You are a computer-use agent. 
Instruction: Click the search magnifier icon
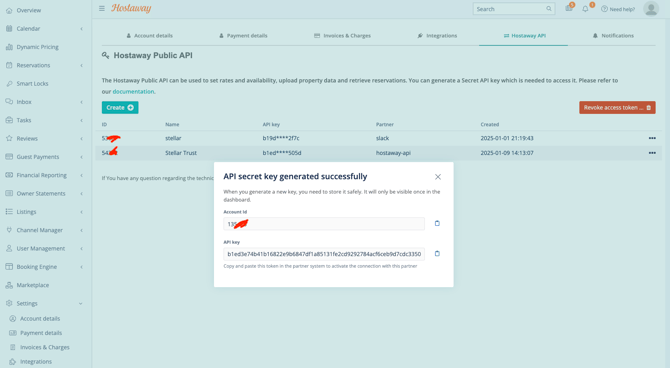(549, 9)
